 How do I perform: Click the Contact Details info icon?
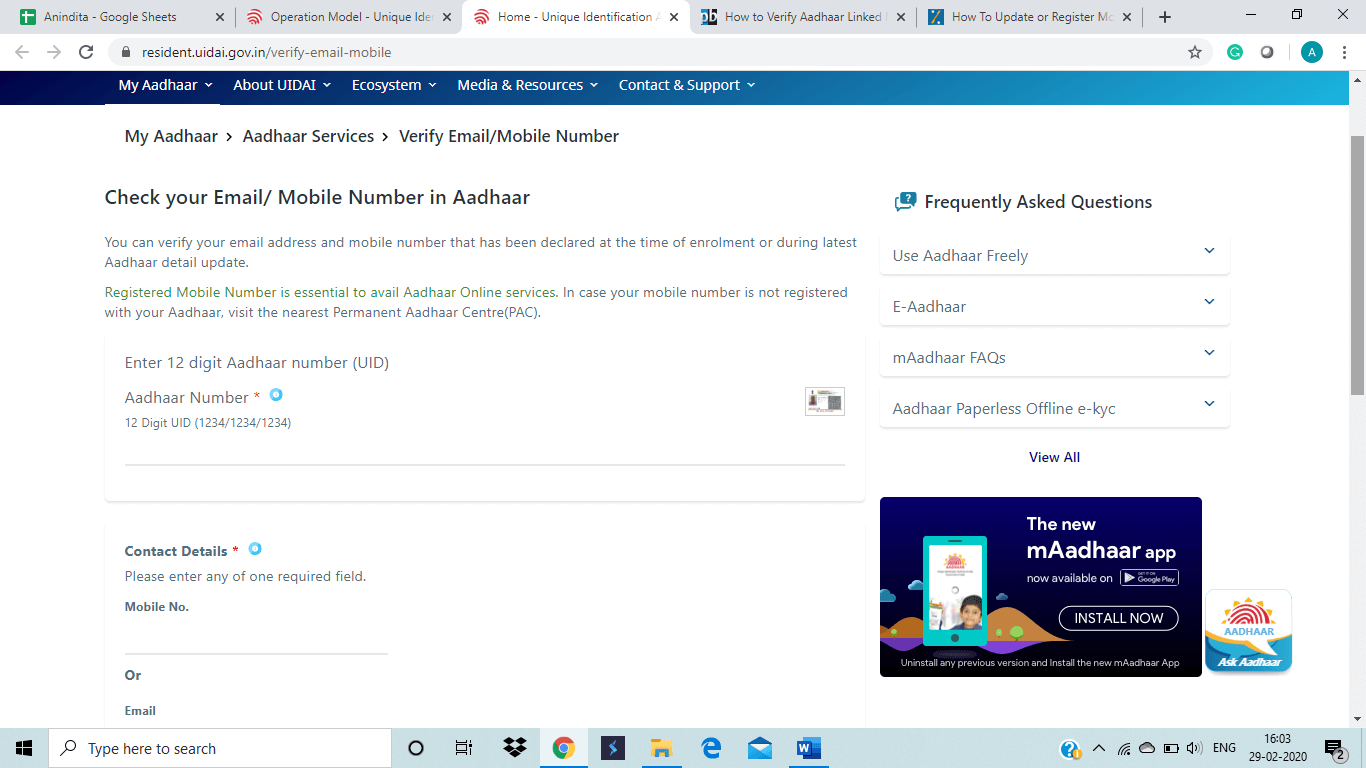coord(255,549)
